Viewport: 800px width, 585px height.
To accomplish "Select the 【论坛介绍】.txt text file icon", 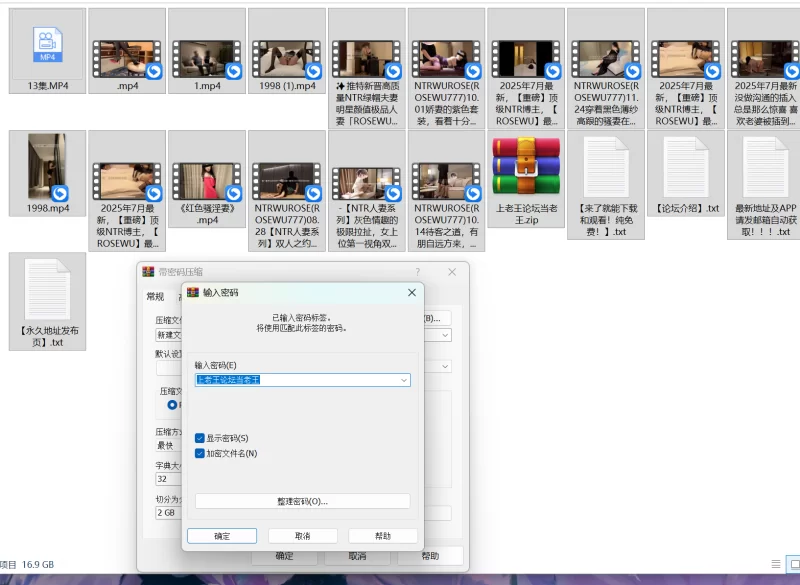I will (686, 167).
